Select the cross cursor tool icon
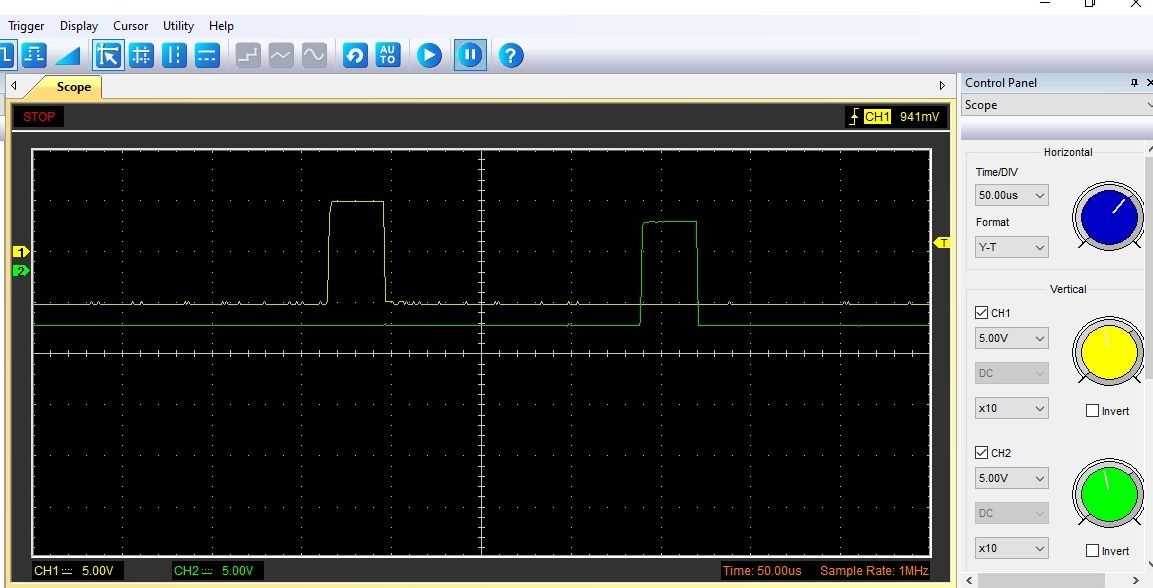1153x588 pixels. tap(141, 55)
